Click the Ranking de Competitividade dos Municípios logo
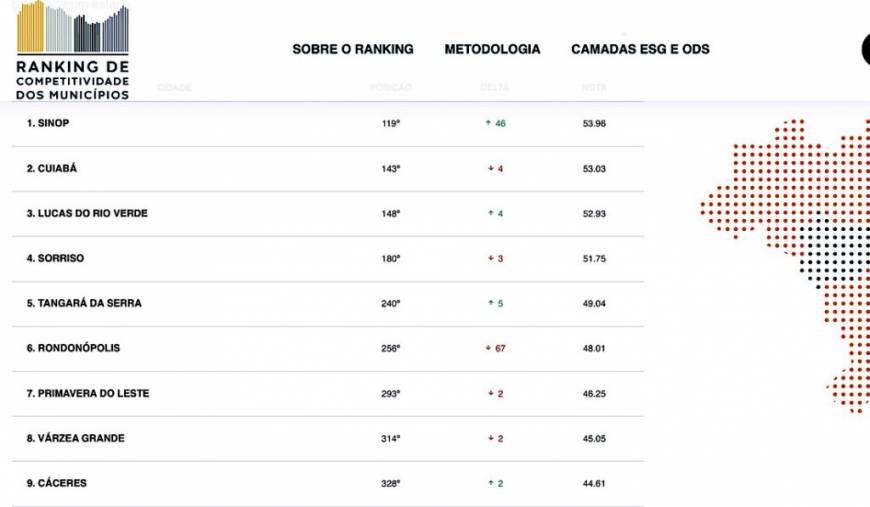The image size is (870, 507). [73, 50]
